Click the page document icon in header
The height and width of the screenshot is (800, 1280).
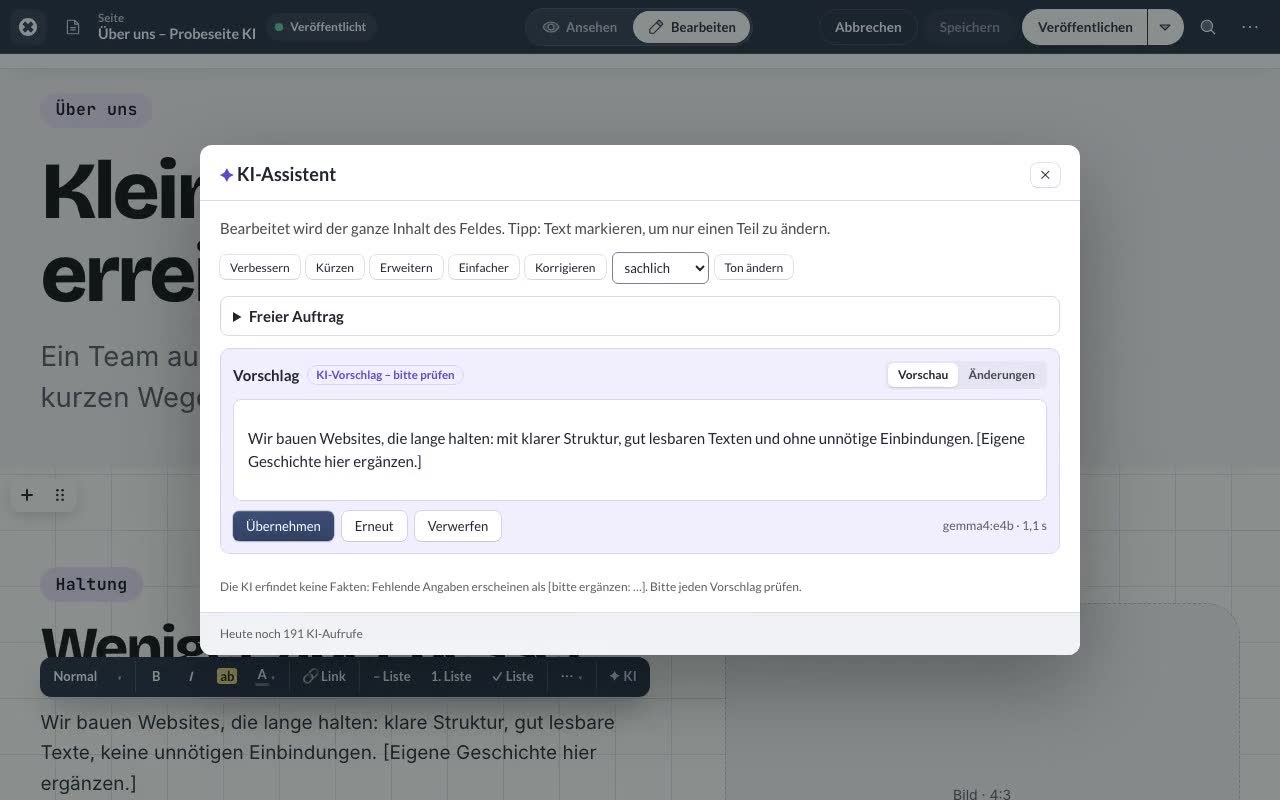(73, 27)
